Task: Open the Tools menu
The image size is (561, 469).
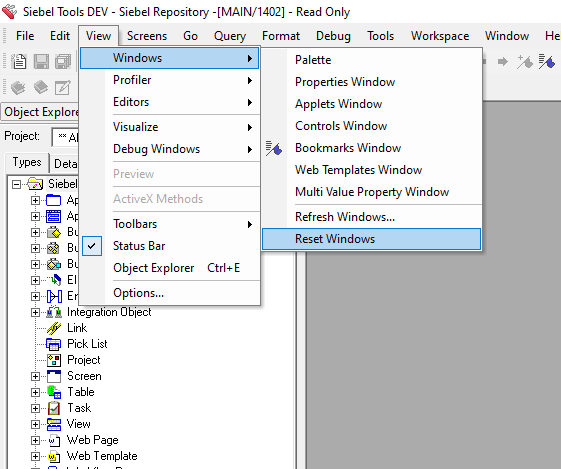Action: (x=380, y=36)
